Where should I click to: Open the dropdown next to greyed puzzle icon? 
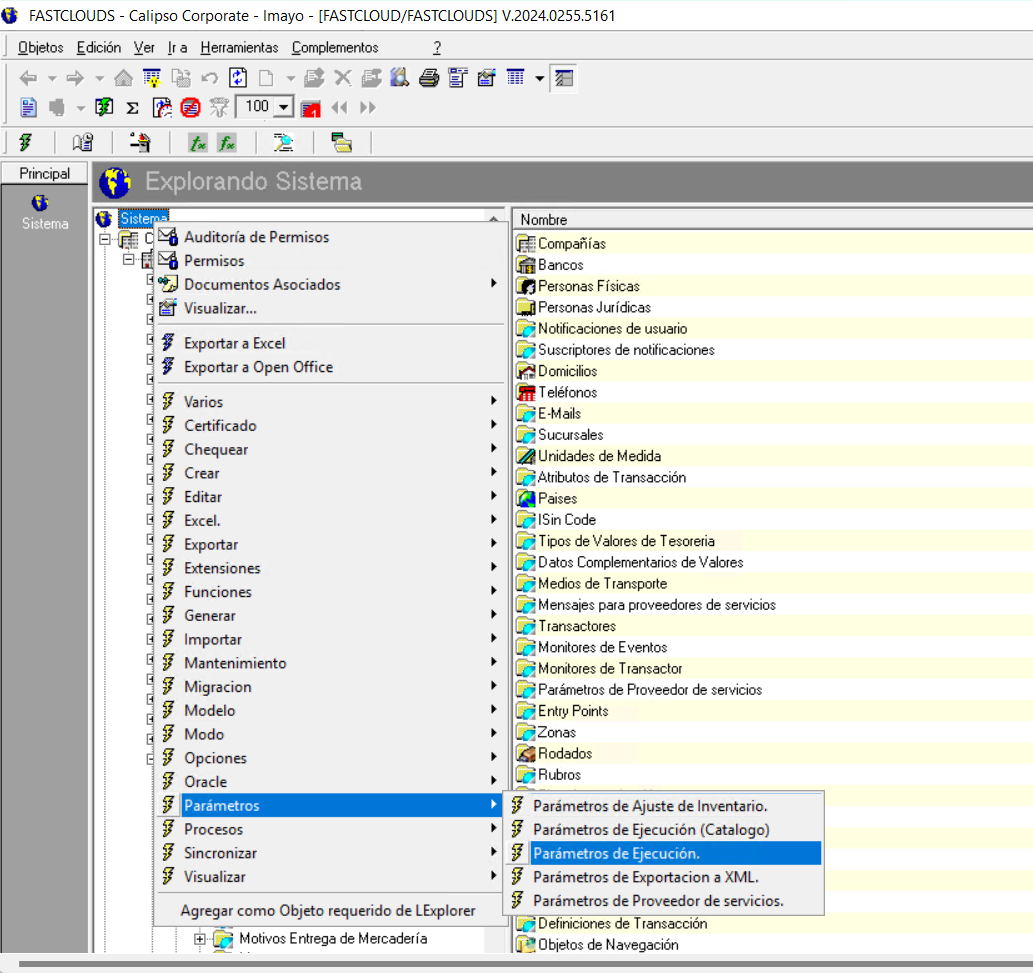[81, 108]
